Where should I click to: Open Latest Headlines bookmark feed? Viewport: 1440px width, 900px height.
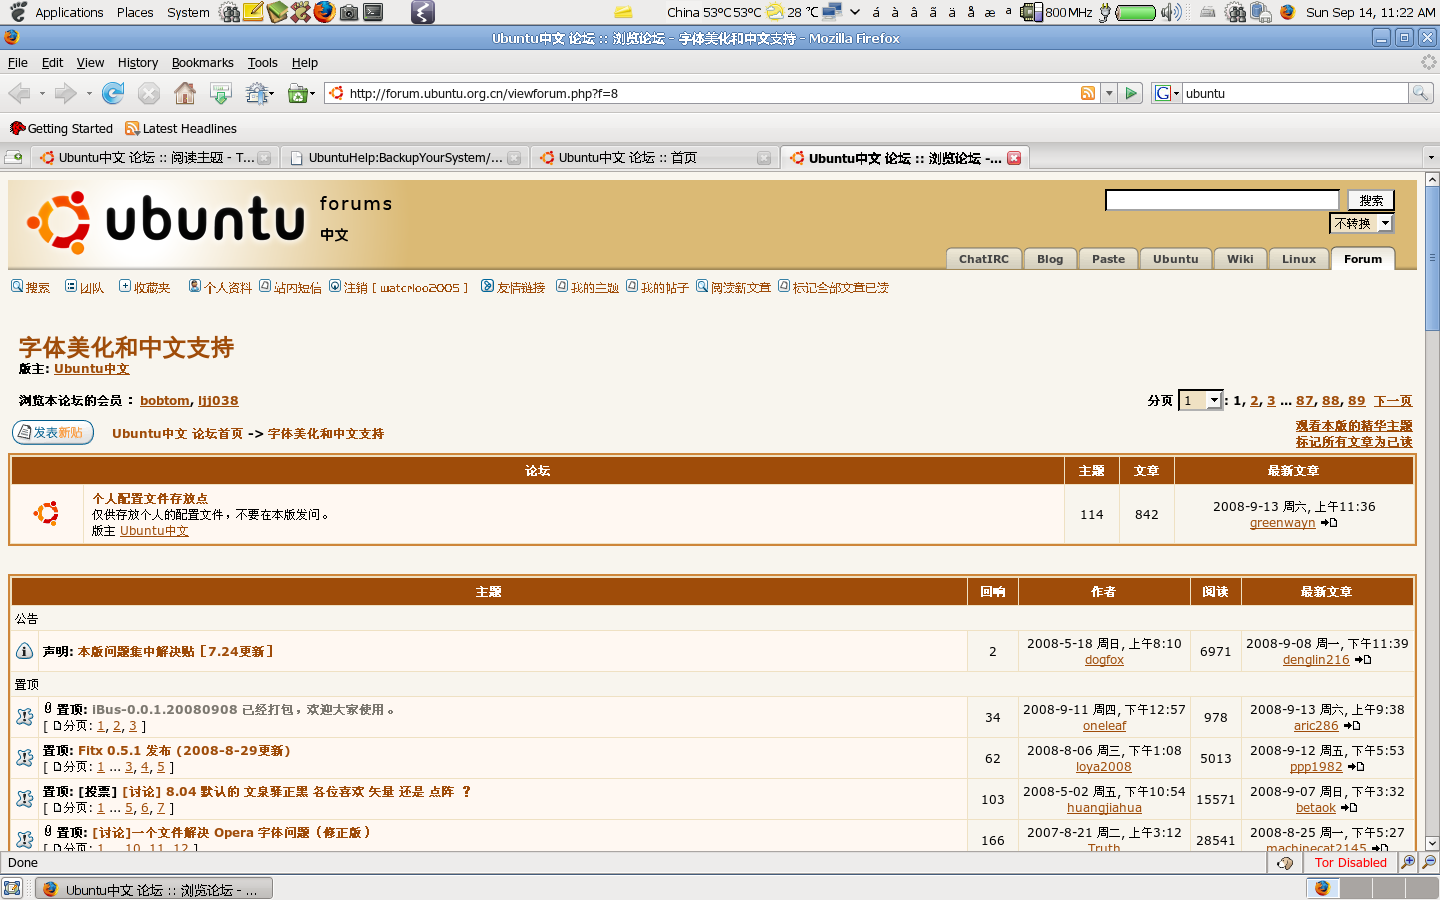[181, 128]
